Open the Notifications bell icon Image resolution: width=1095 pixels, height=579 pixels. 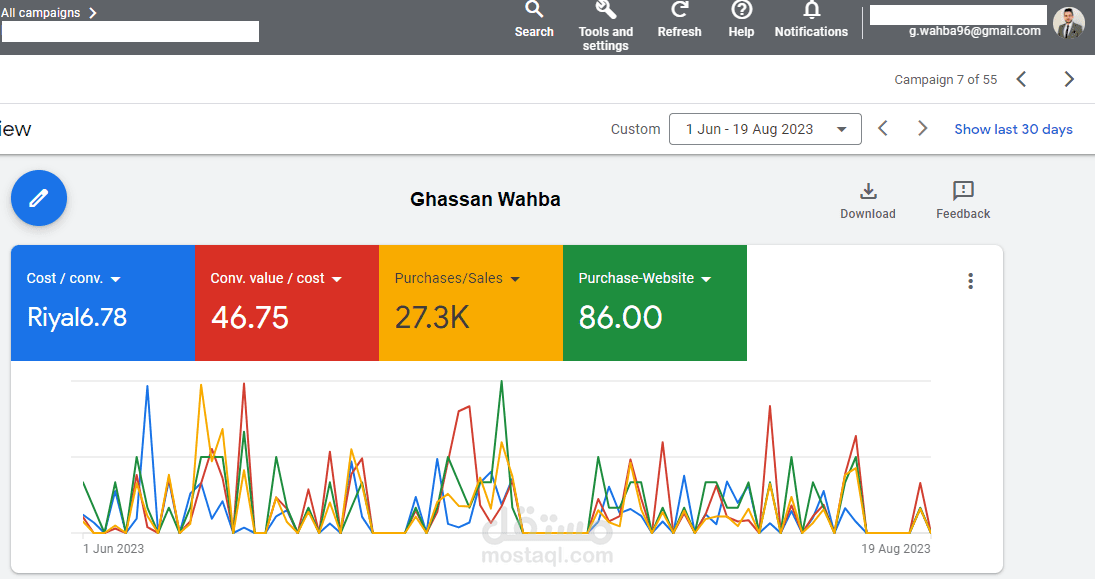point(811,11)
